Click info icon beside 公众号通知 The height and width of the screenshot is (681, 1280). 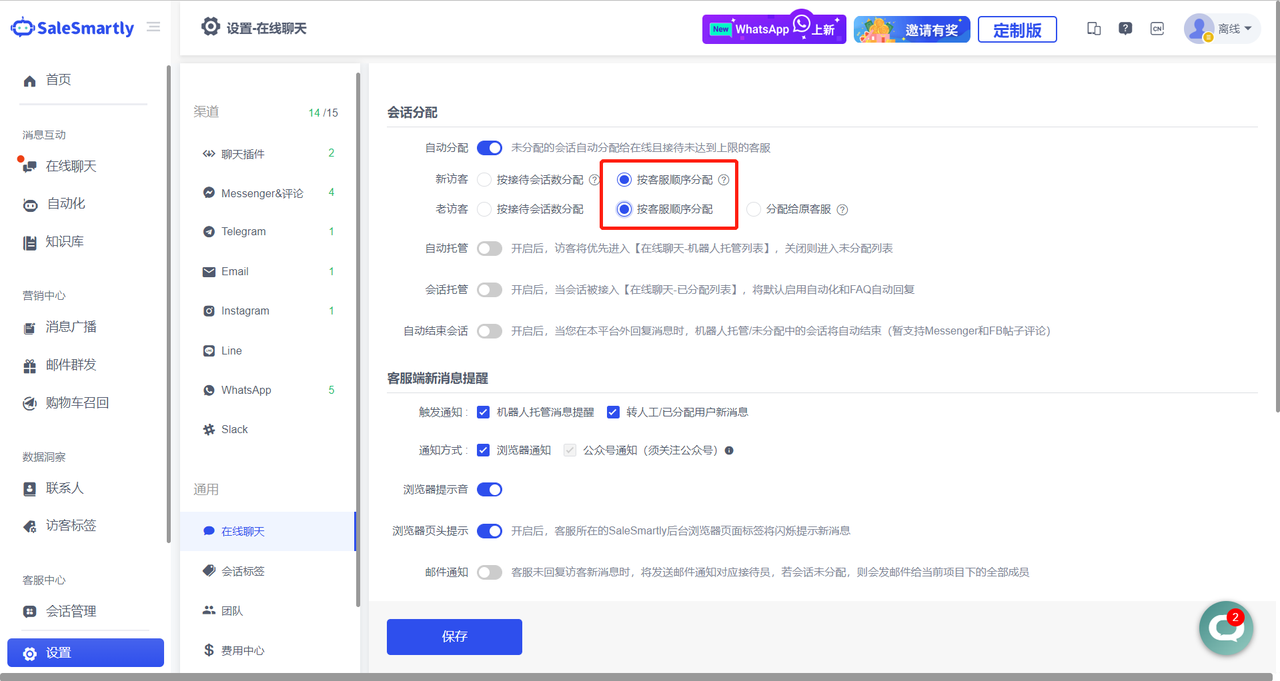tap(729, 451)
